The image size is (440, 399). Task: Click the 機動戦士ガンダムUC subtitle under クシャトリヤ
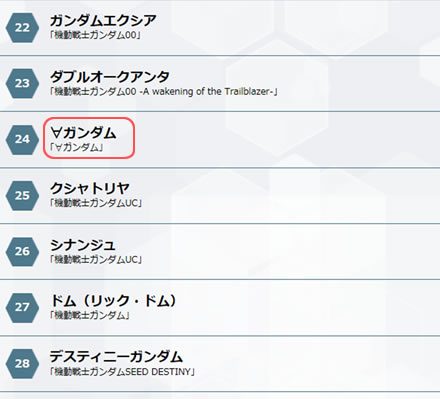click(96, 203)
